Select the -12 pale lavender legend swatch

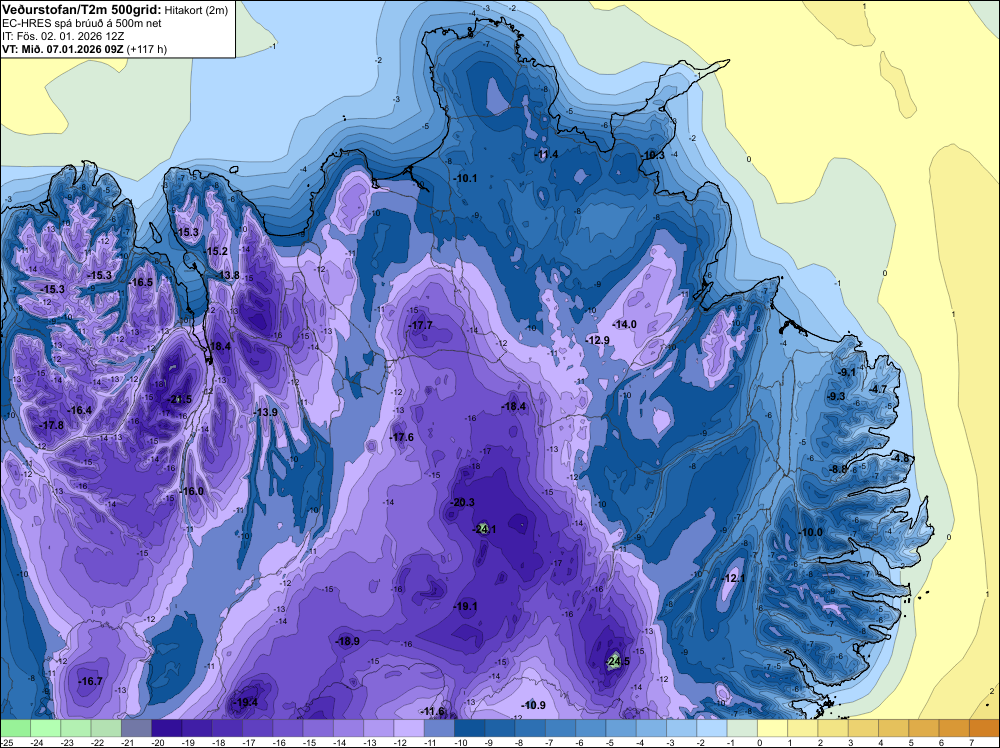pos(409,728)
